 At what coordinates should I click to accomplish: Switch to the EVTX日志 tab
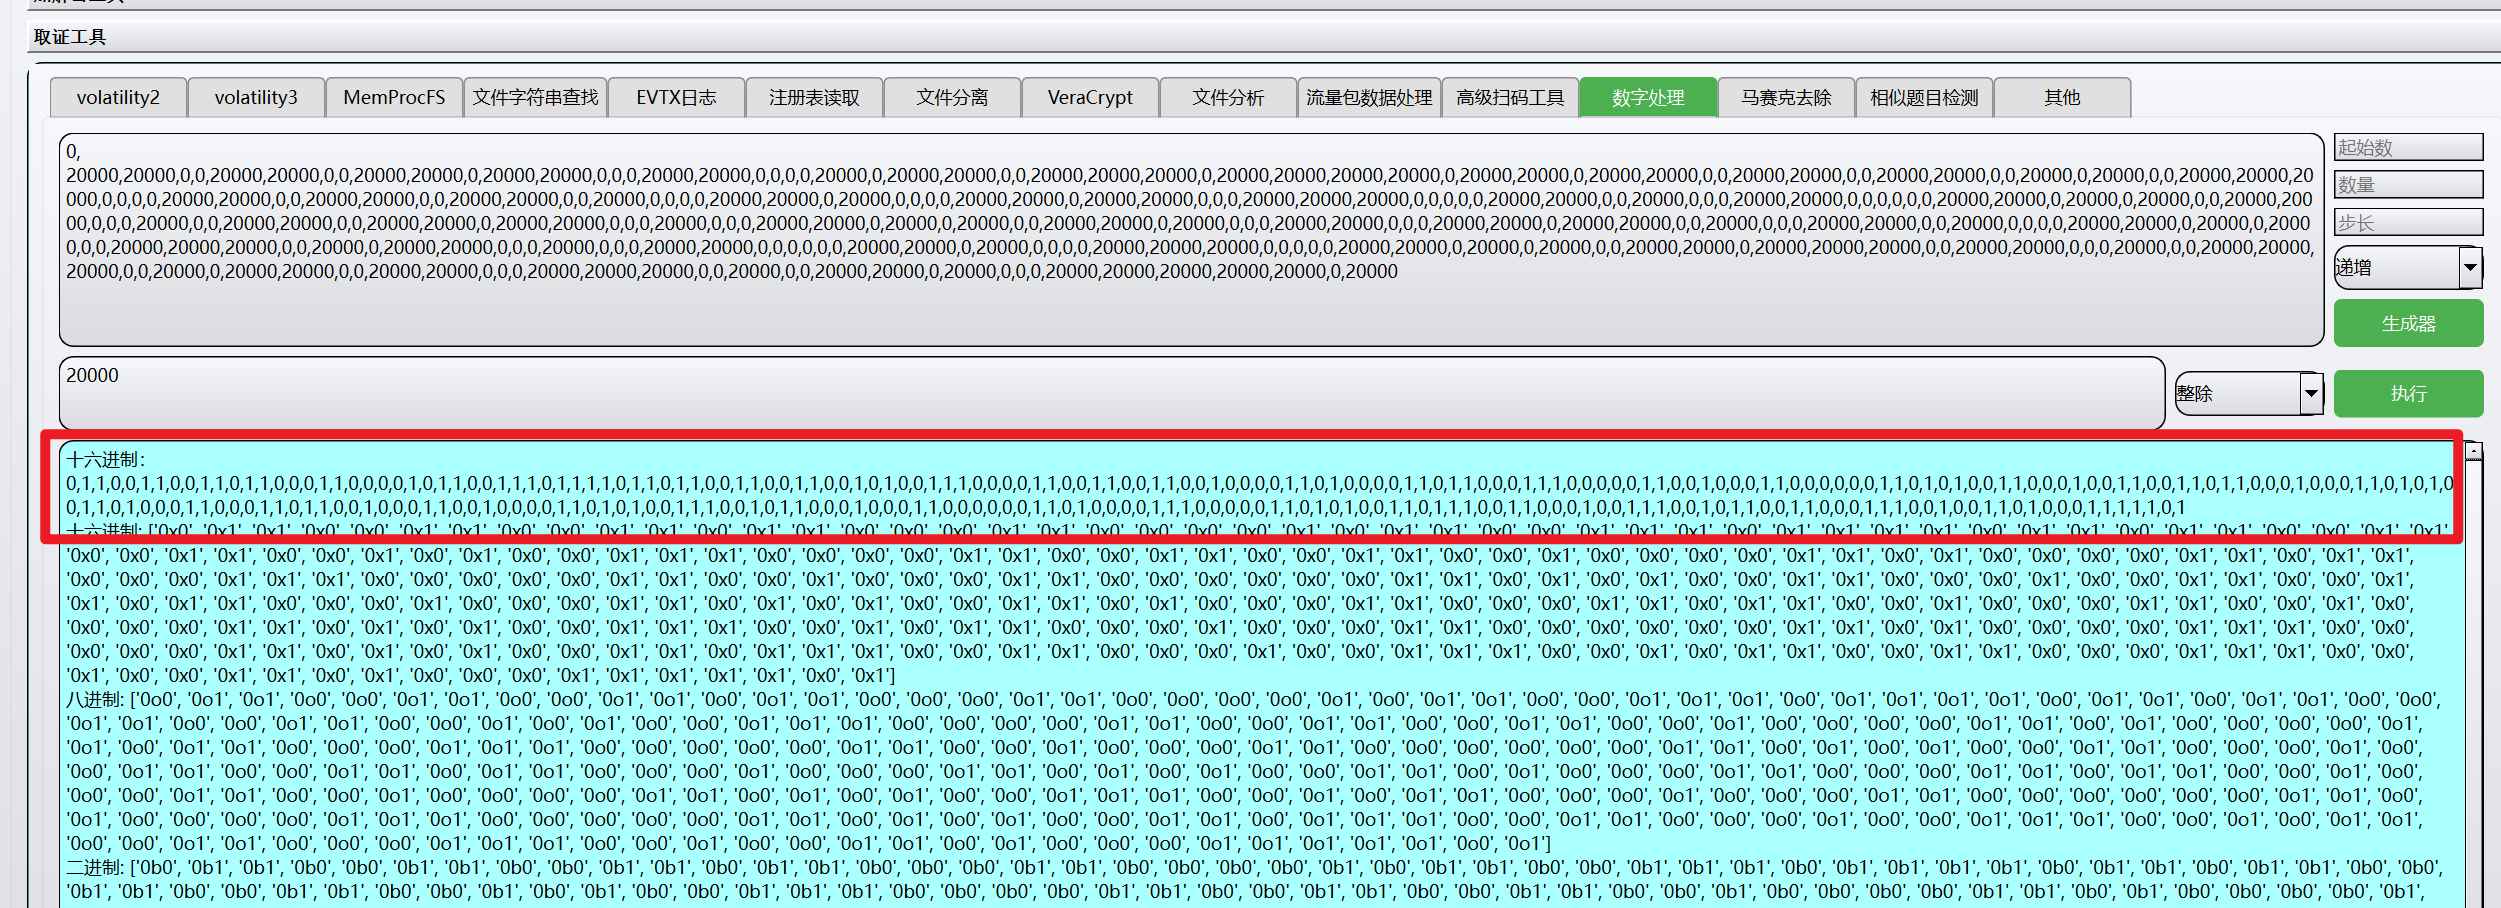675,97
